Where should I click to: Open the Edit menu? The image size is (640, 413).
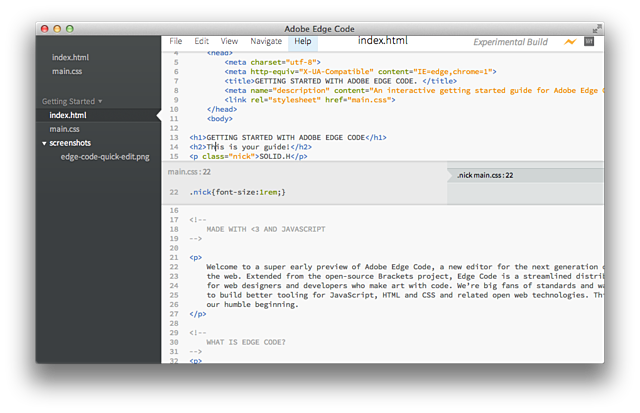[201, 41]
